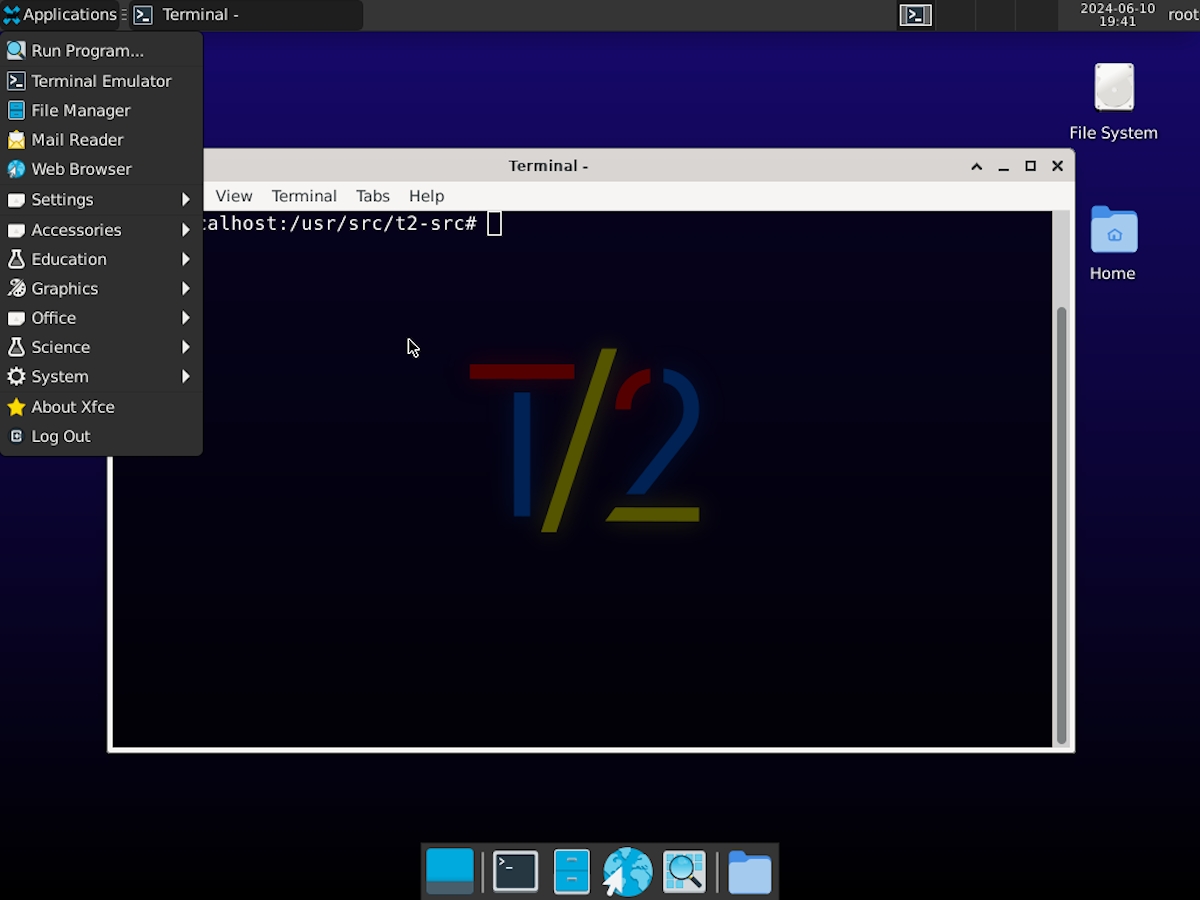Roll up the Terminal window with the arrow button
Viewport: 1200px width, 900px height.
[x=977, y=166]
